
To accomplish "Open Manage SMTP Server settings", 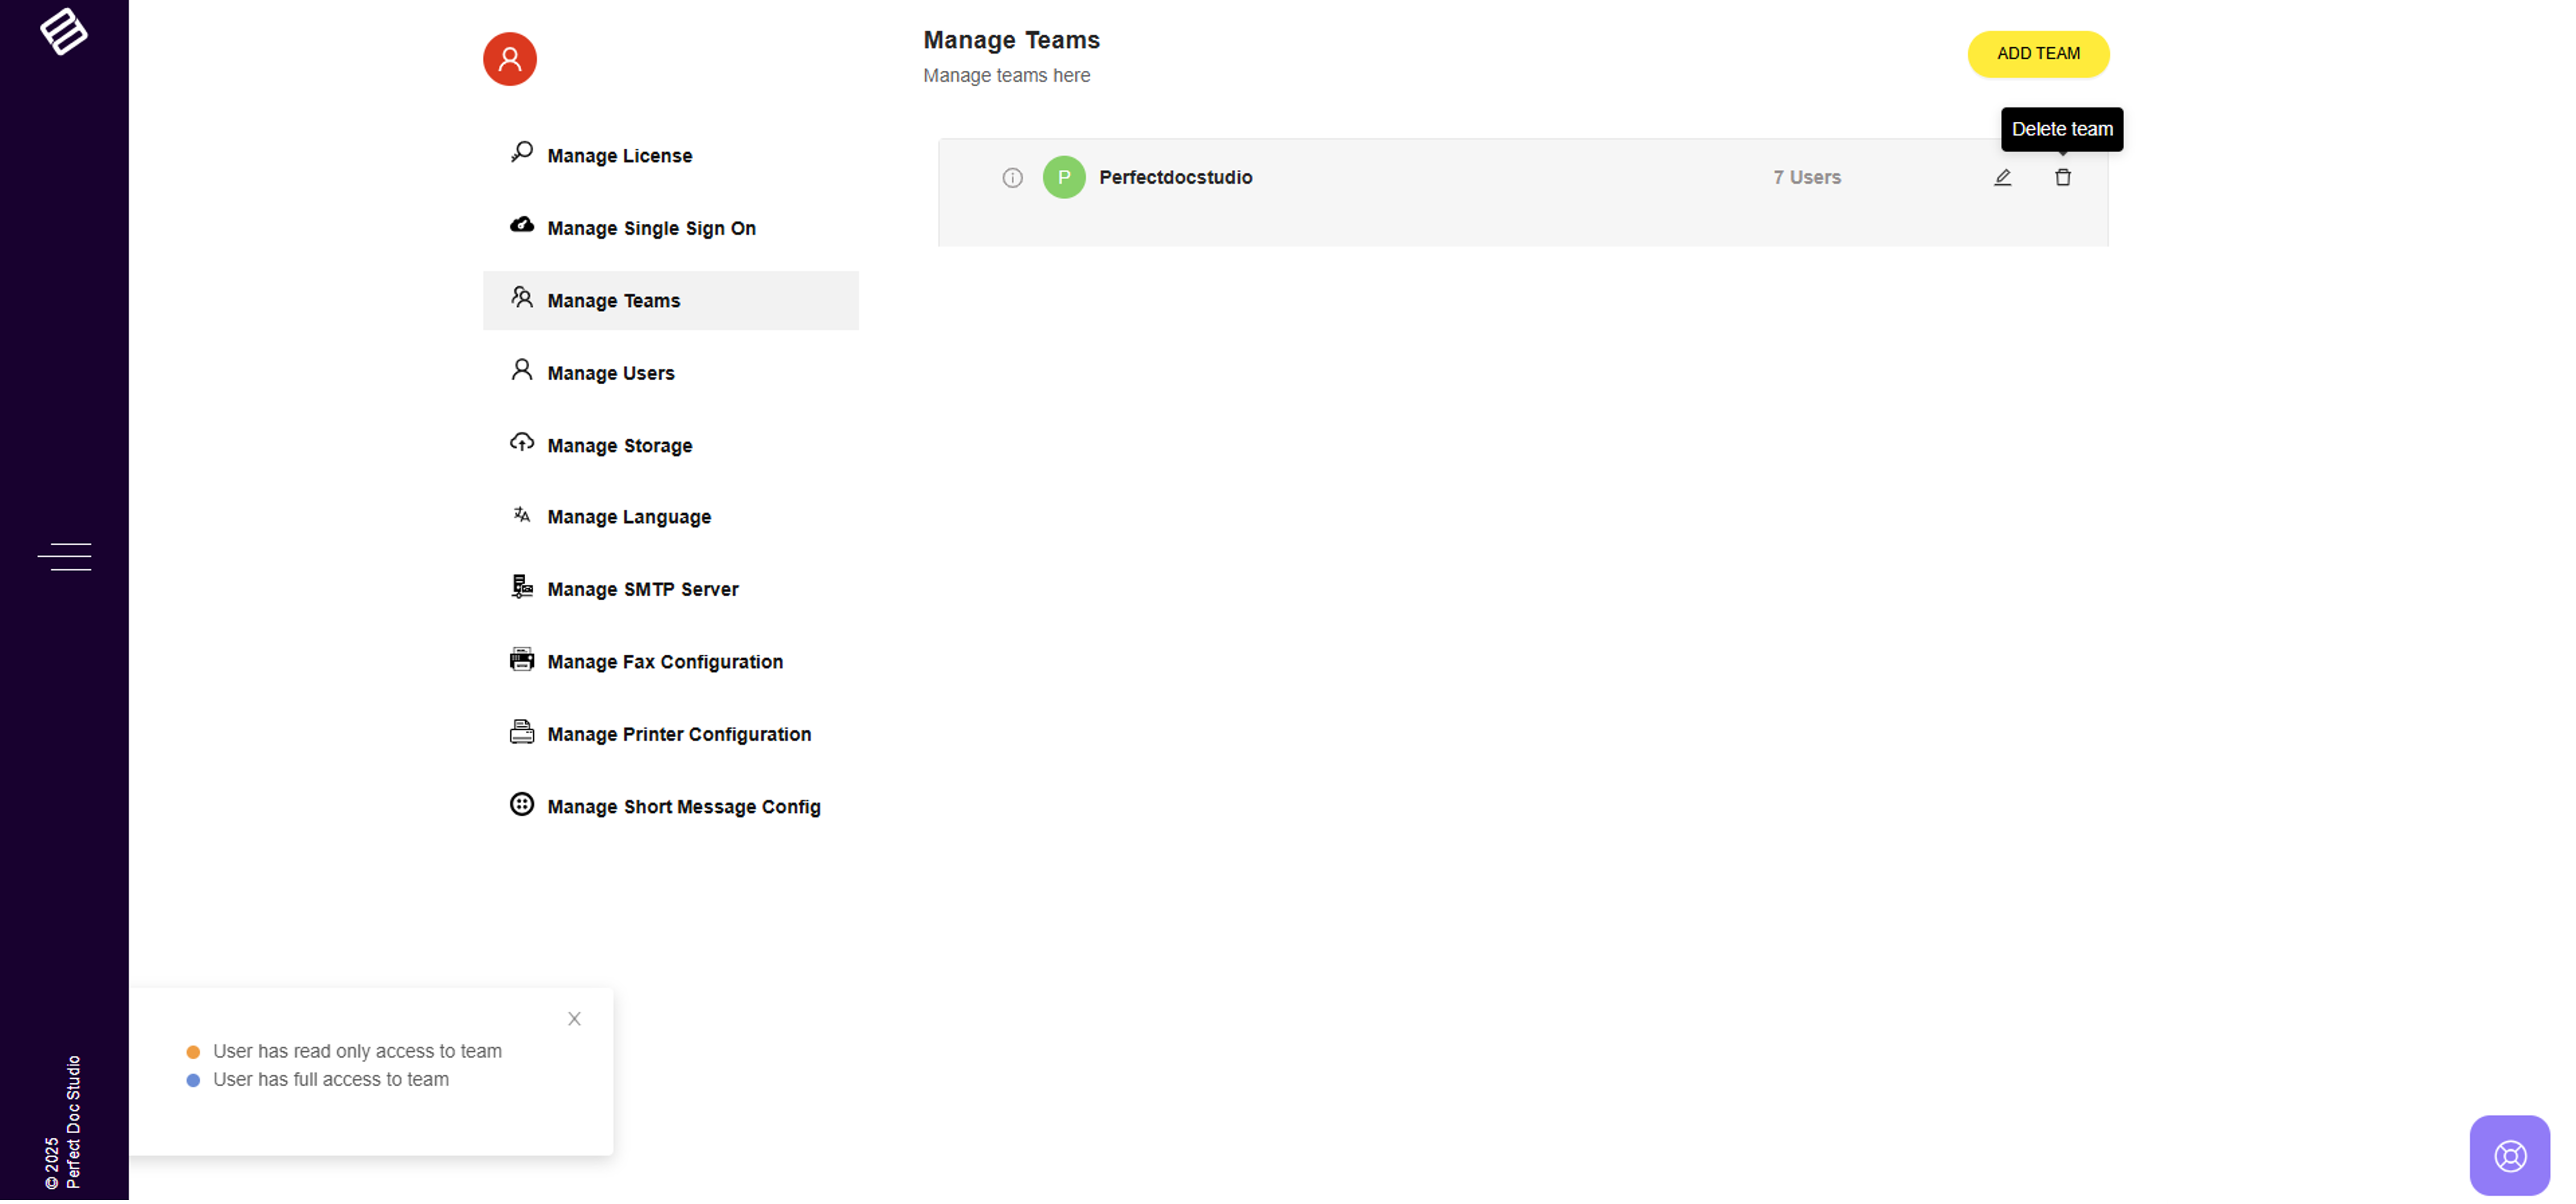I will point(642,589).
